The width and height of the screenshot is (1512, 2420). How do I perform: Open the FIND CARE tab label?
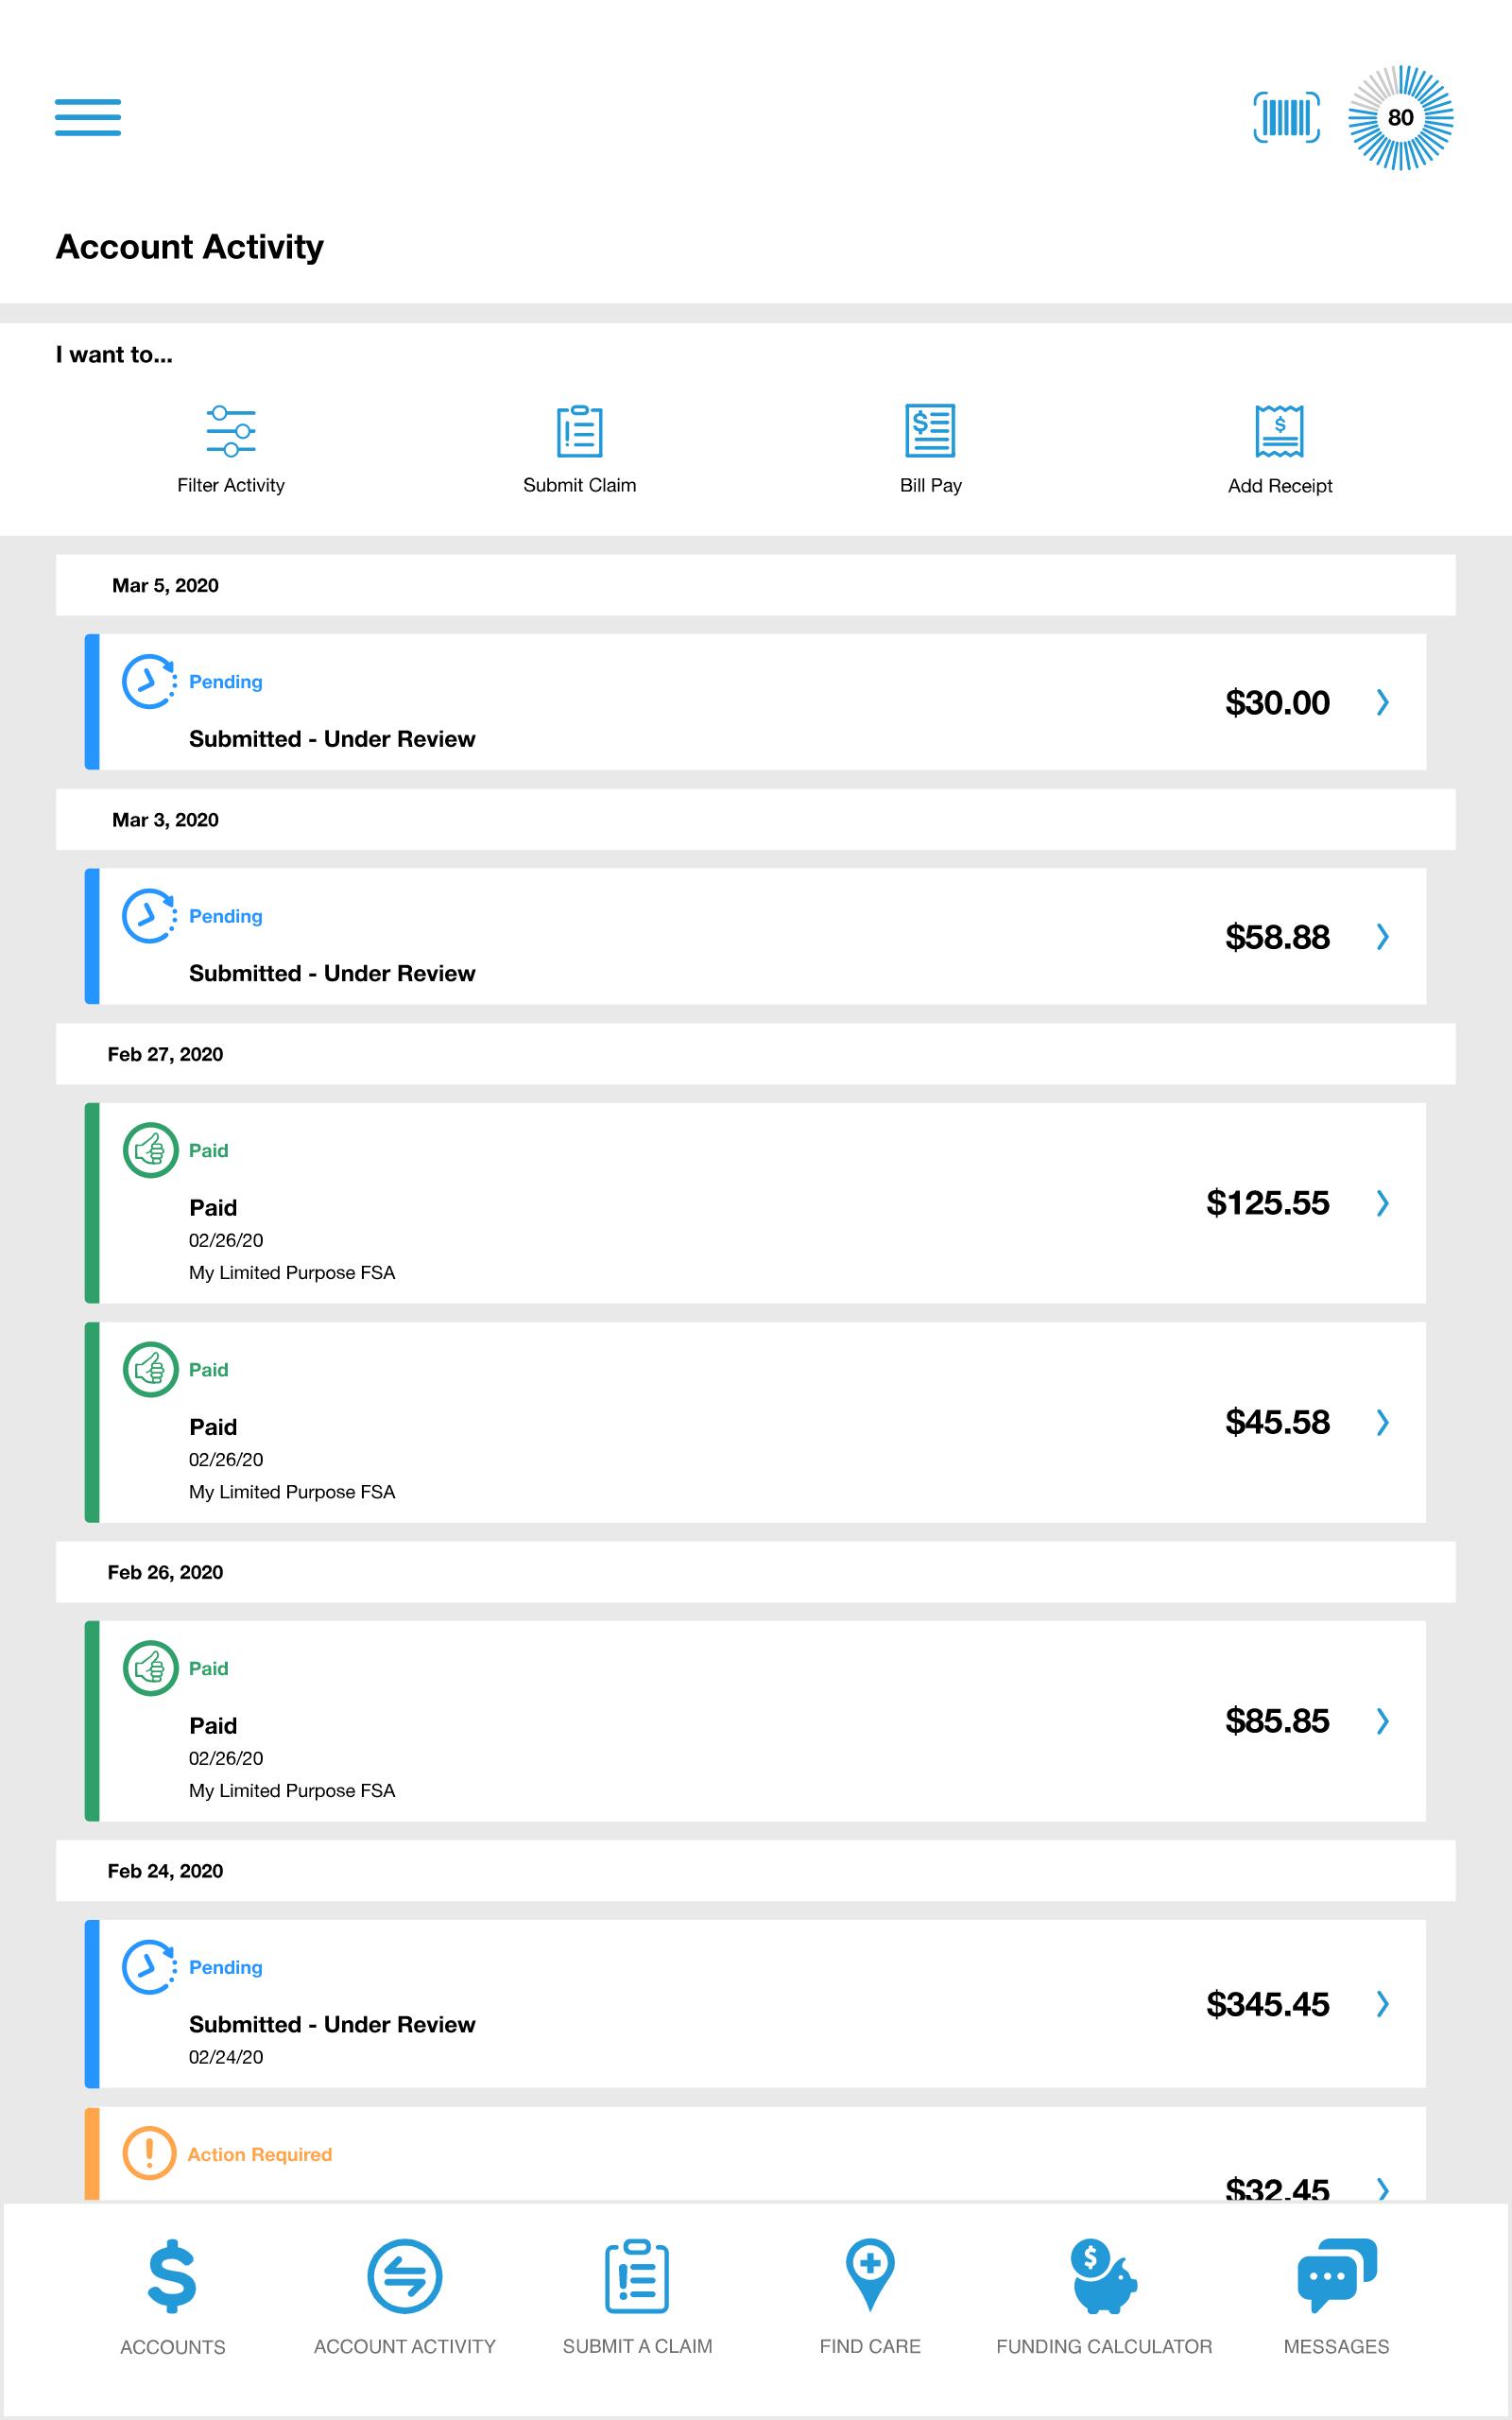click(x=870, y=2346)
